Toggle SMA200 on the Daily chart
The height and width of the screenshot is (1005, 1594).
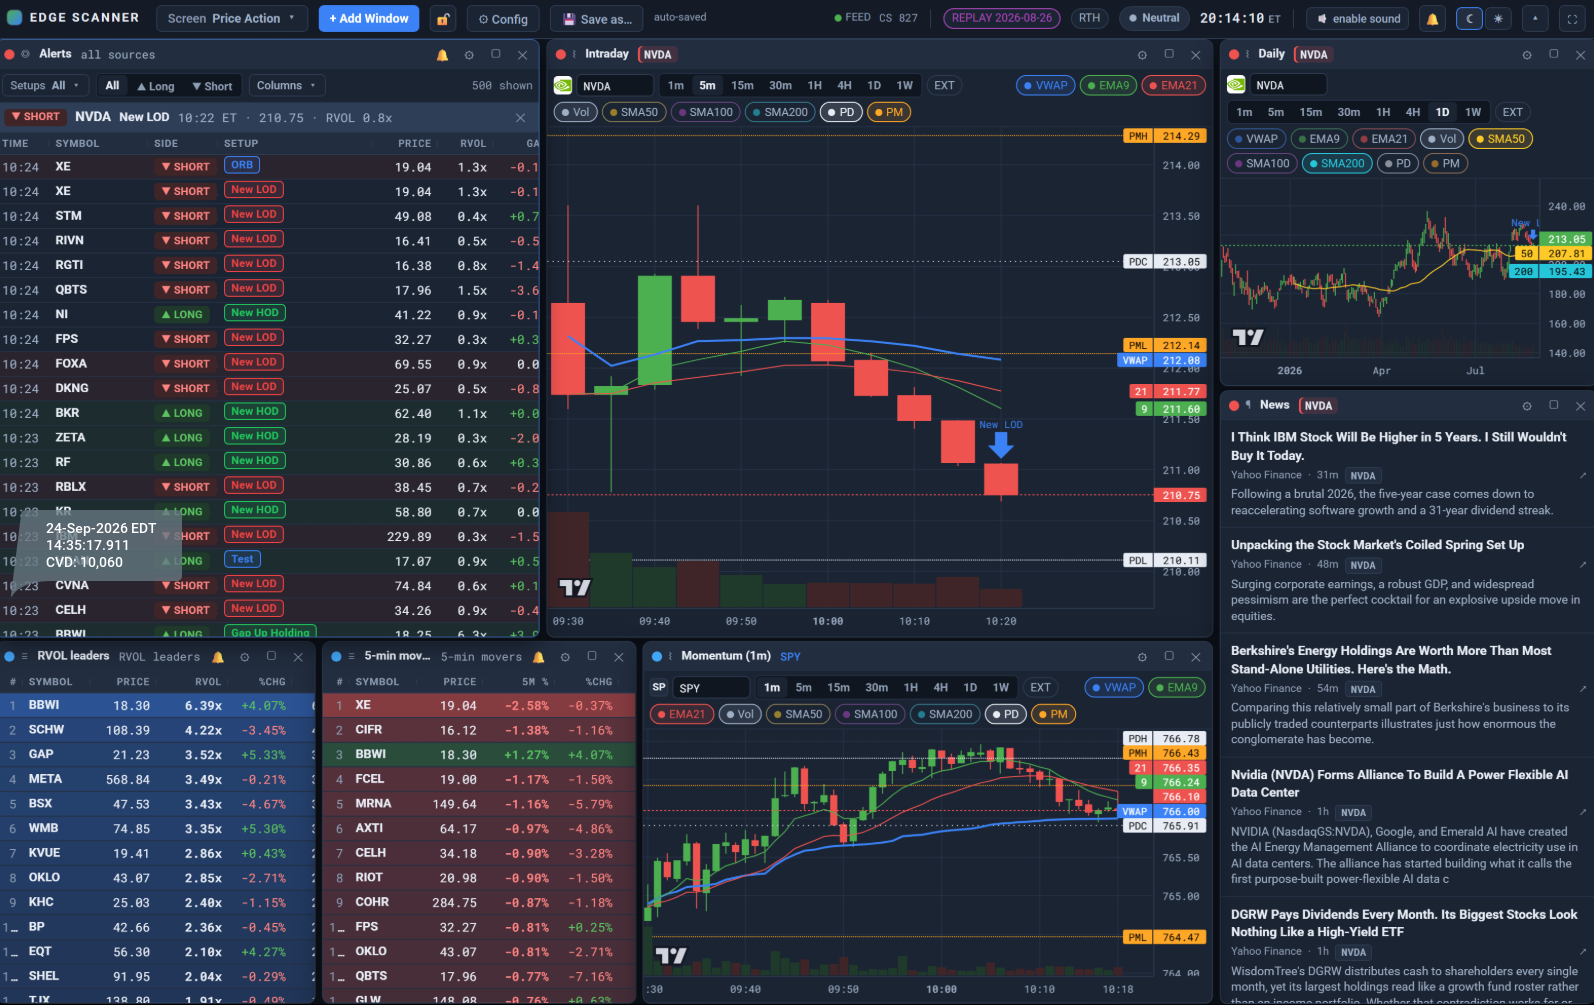(x=1336, y=164)
